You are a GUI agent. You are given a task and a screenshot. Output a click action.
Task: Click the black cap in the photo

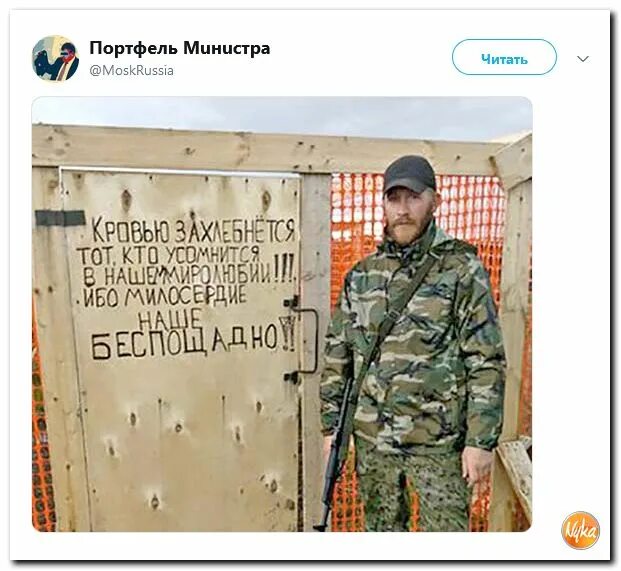point(410,173)
